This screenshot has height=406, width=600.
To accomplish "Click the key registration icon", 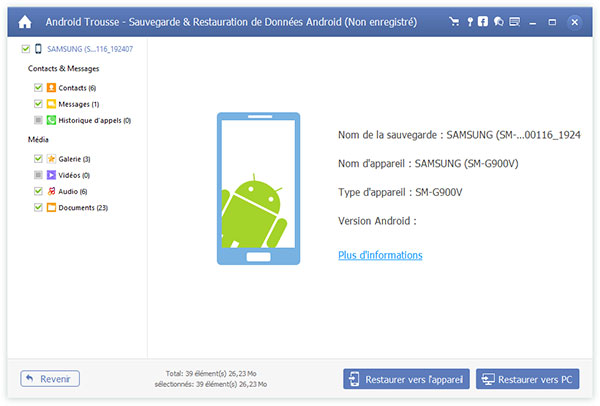I will click(470, 20).
